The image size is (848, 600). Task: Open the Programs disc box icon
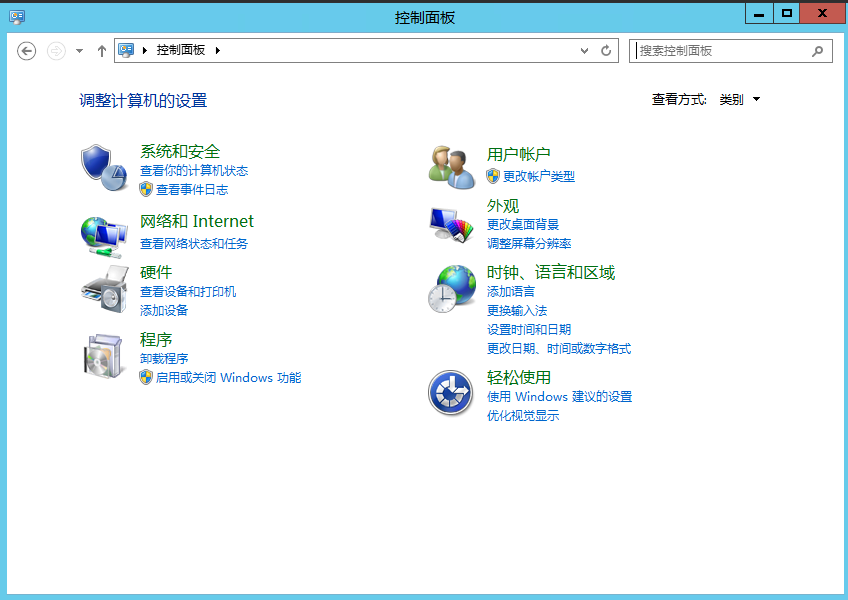pyautogui.click(x=104, y=355)
